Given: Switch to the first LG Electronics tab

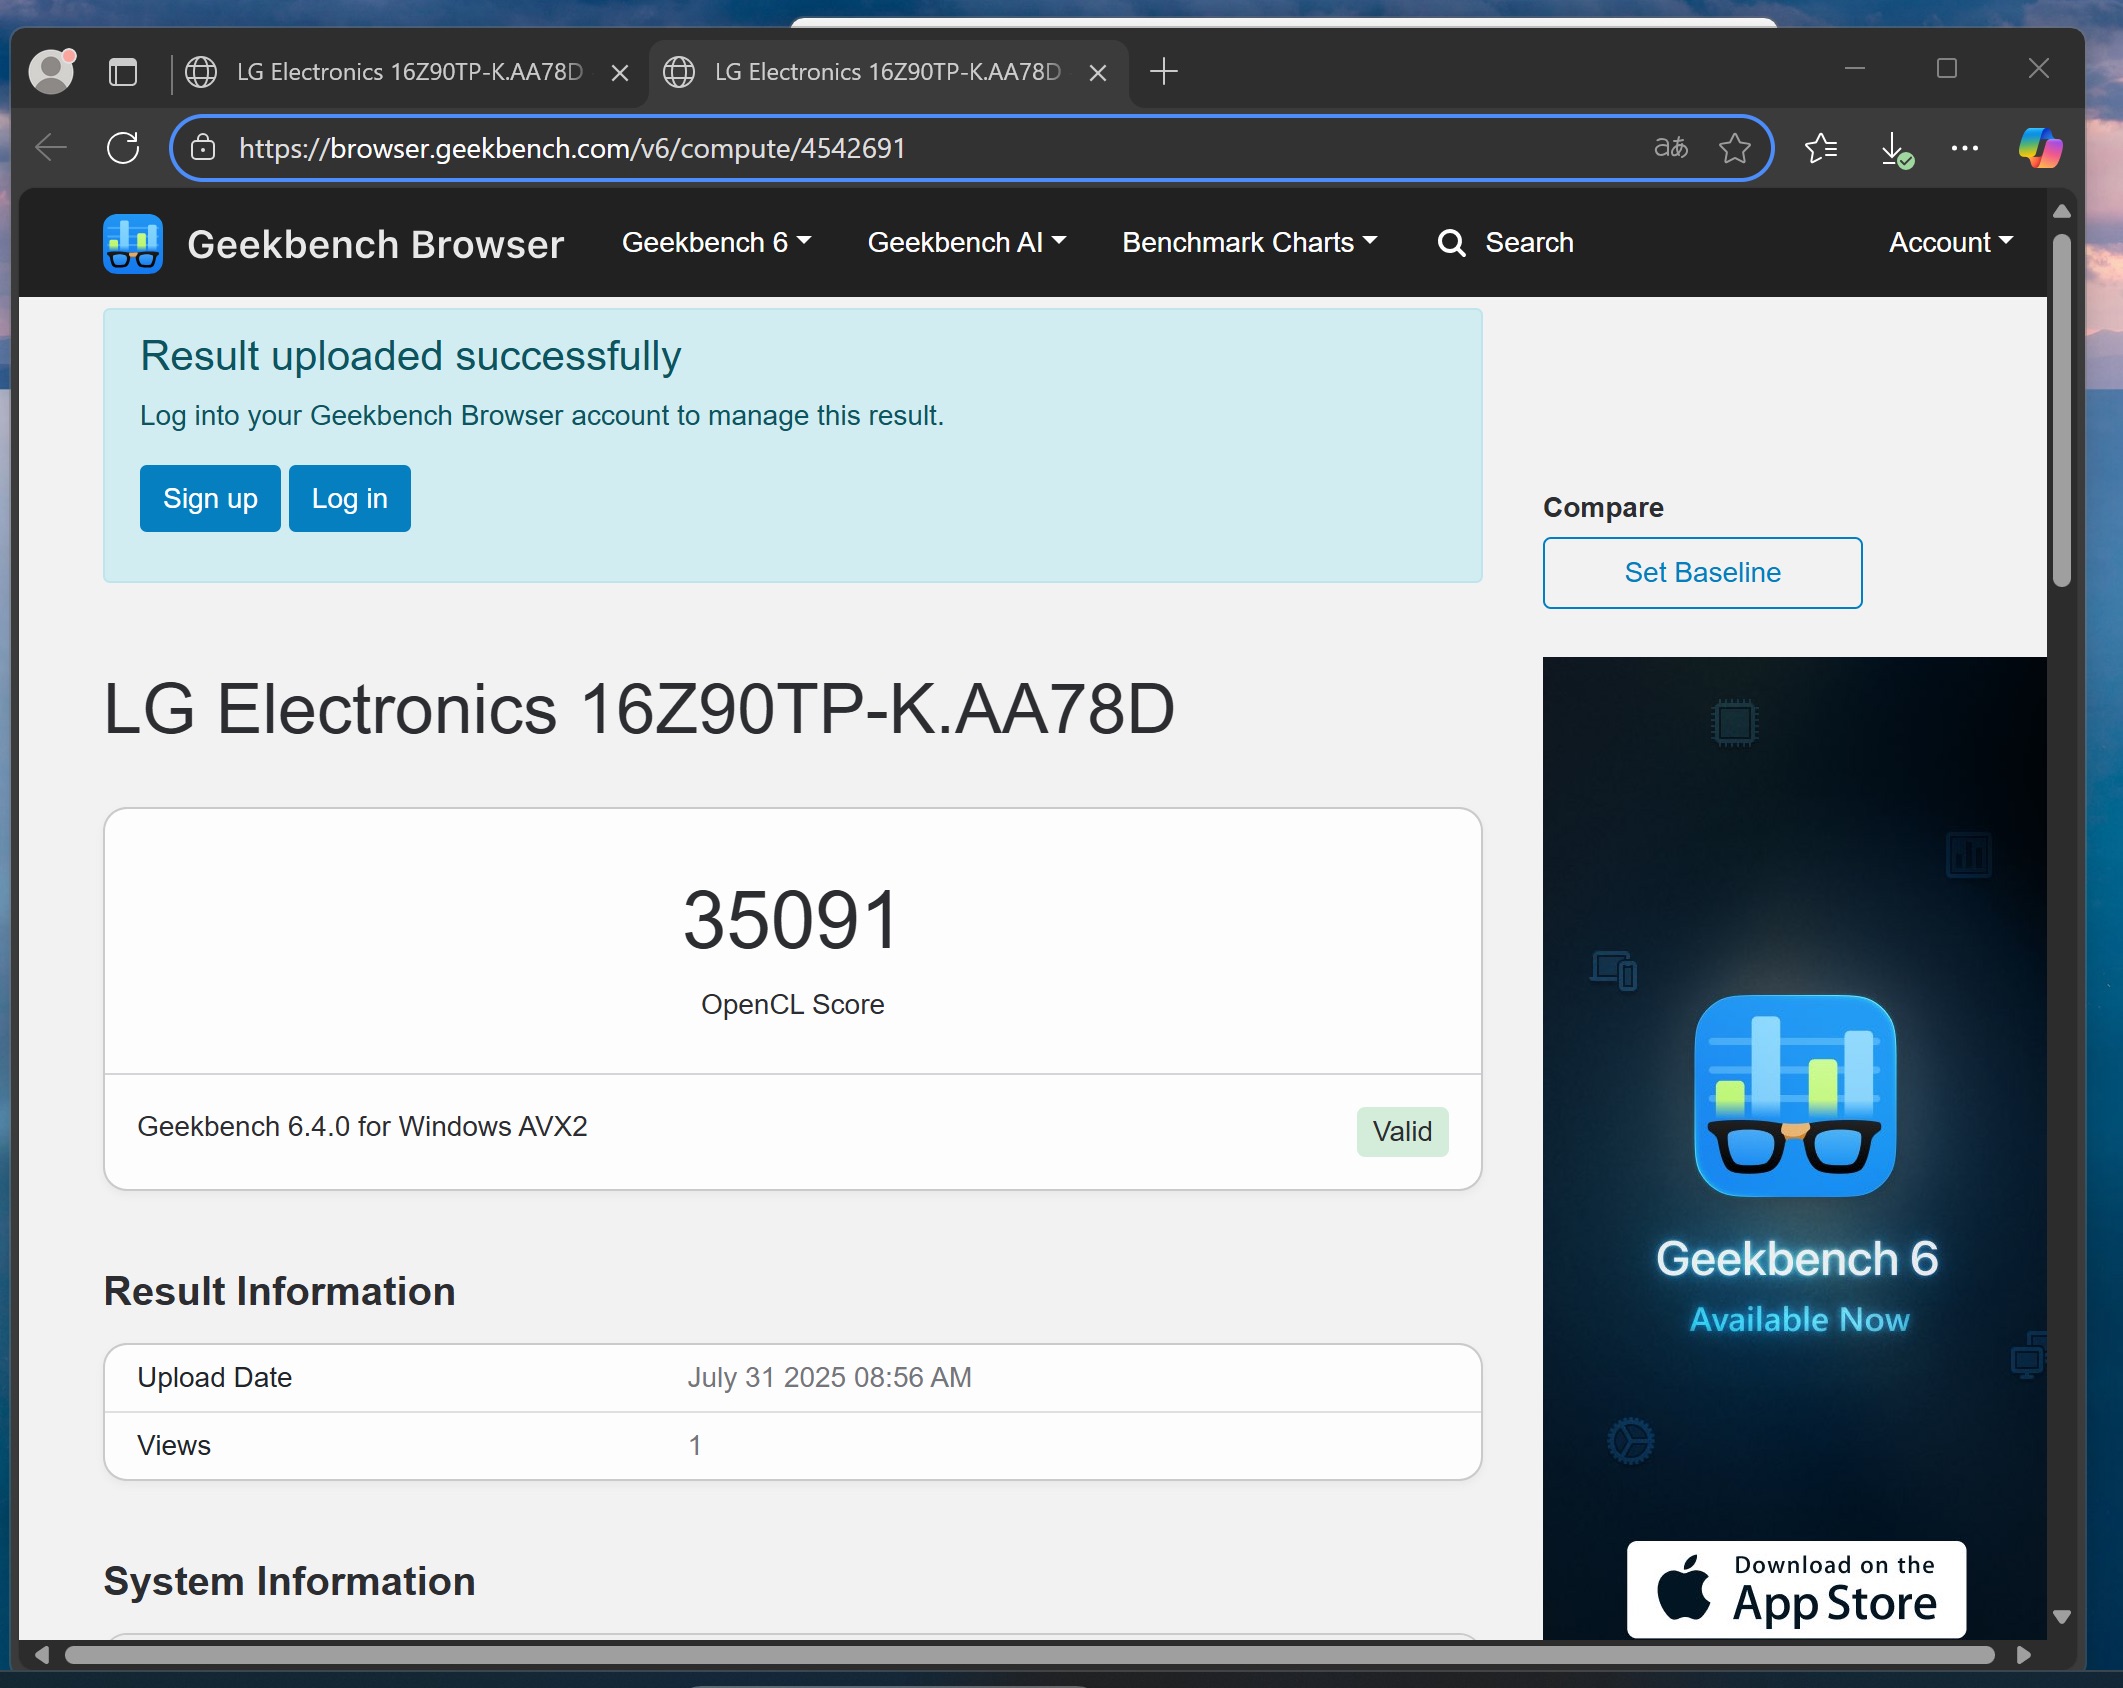Looking at the screenshot, I should (x=408, y=72).
